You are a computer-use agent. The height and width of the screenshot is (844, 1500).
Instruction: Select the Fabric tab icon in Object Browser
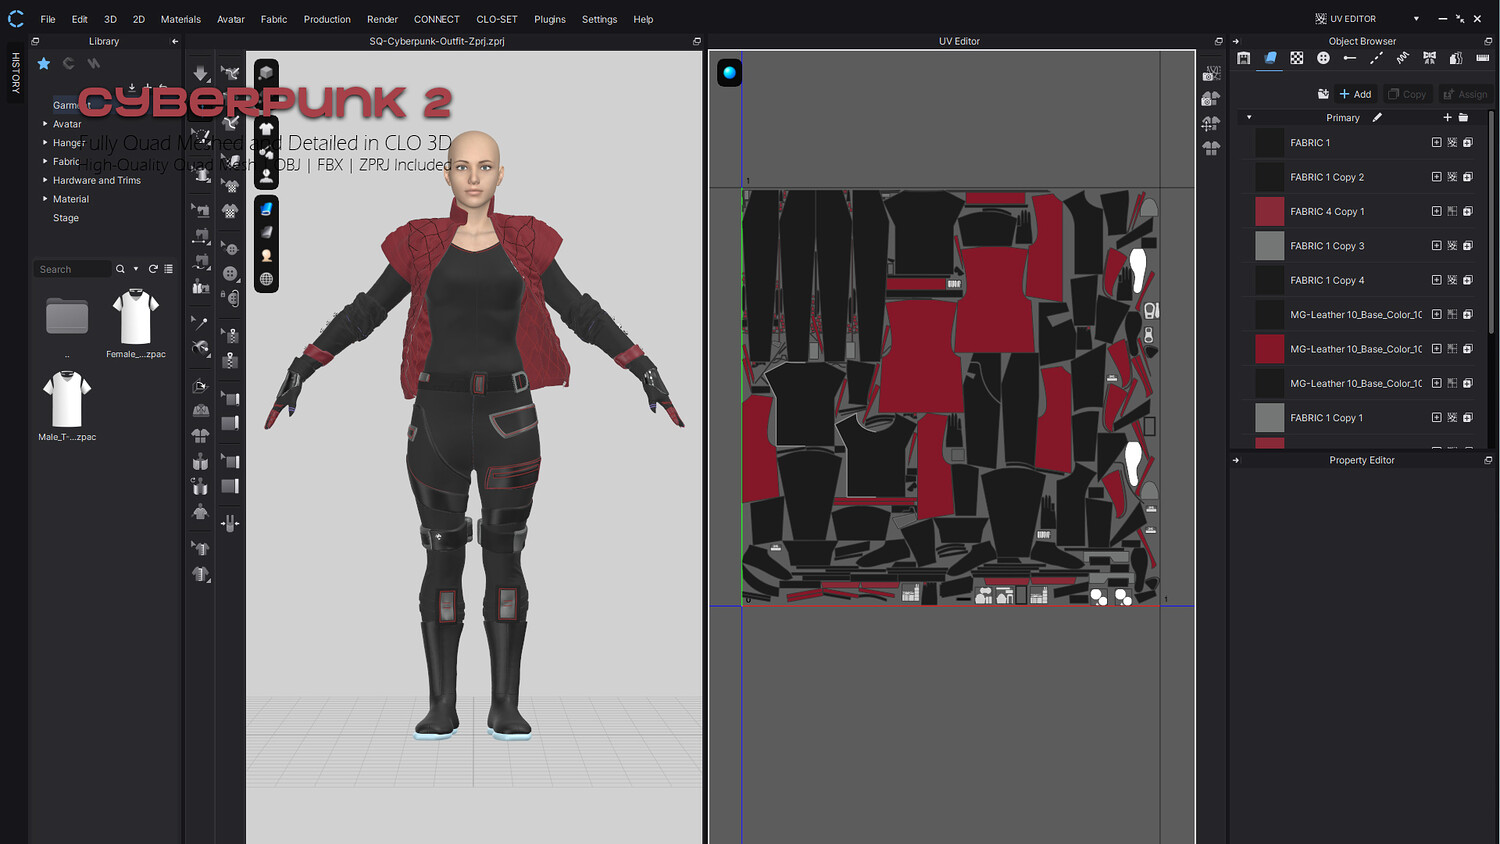(1270, 58)
